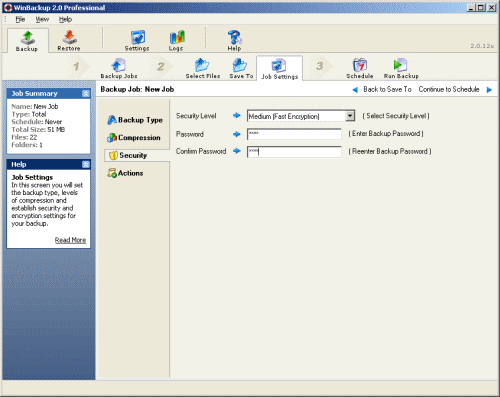Click the Help panel header title
500x397 pixels.
[x=19, y=164]
